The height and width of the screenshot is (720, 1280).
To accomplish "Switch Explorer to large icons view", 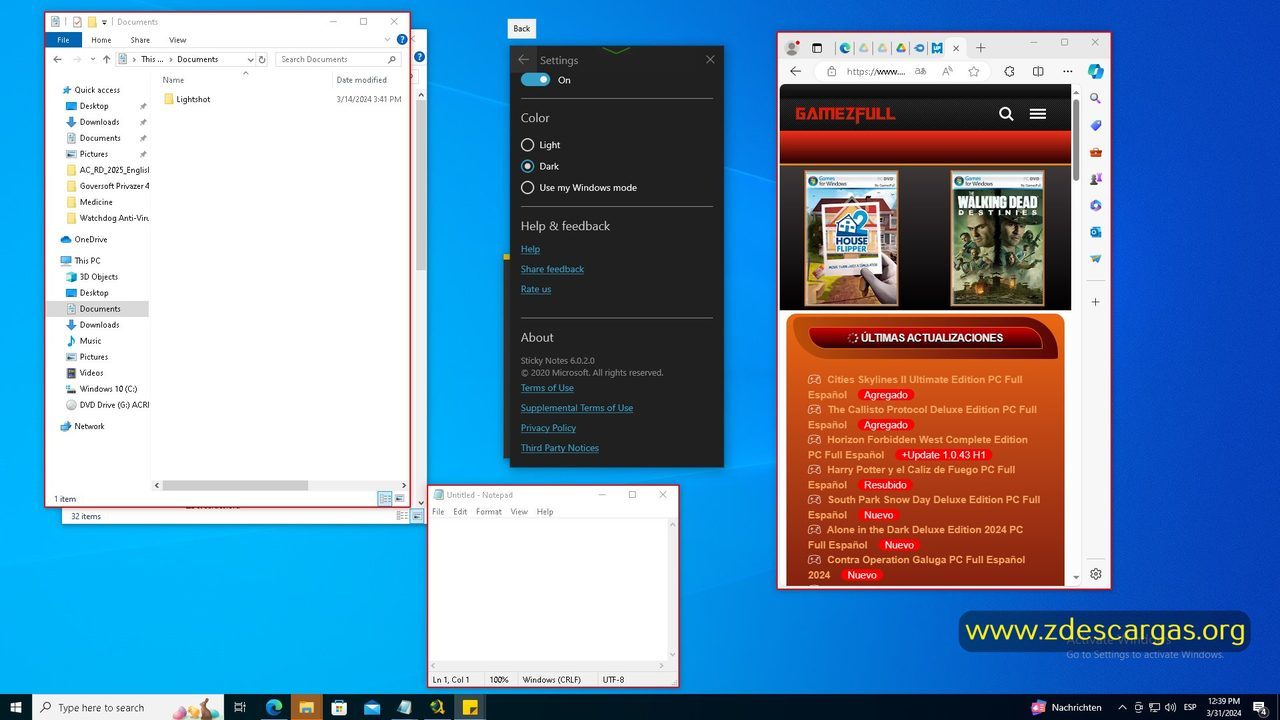I will (399, 498).
